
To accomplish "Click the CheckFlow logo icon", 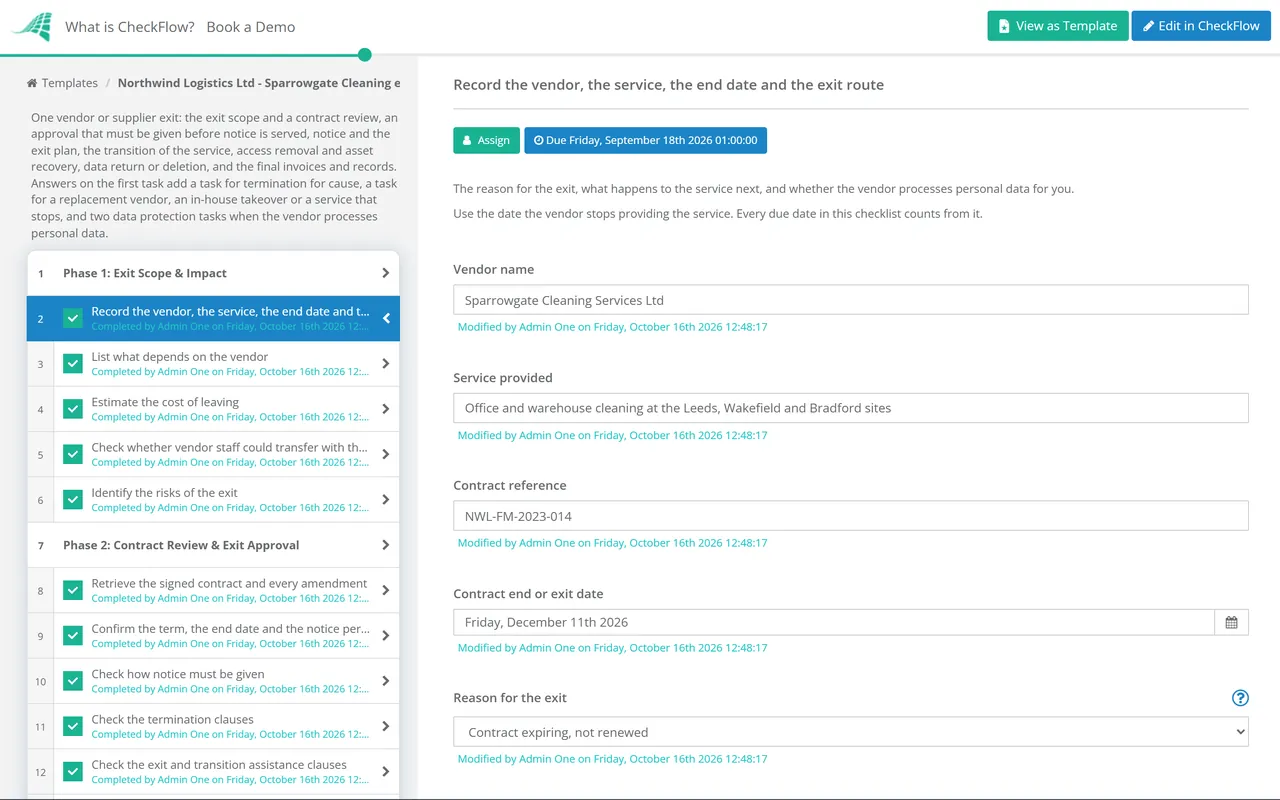I will point(31,26).
